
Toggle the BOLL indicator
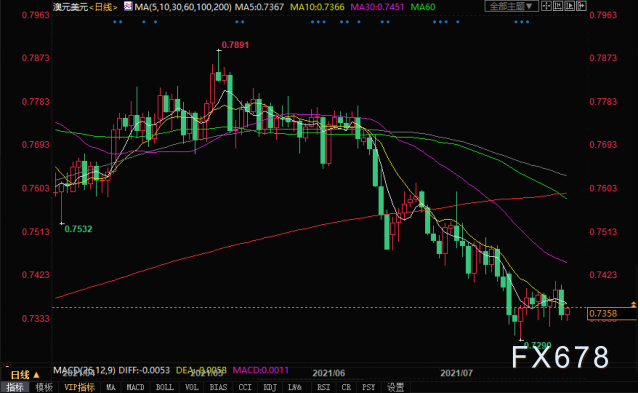164,387
